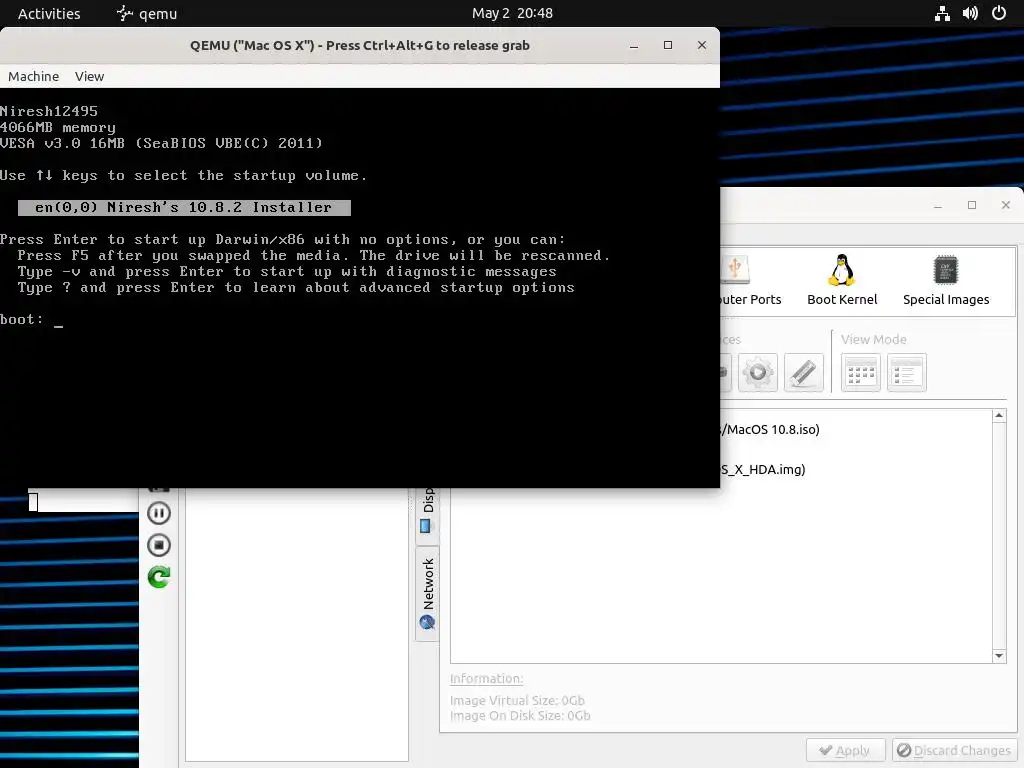
Task: Click the boot: prompt line in QEMU console
Action: (31, 319)
